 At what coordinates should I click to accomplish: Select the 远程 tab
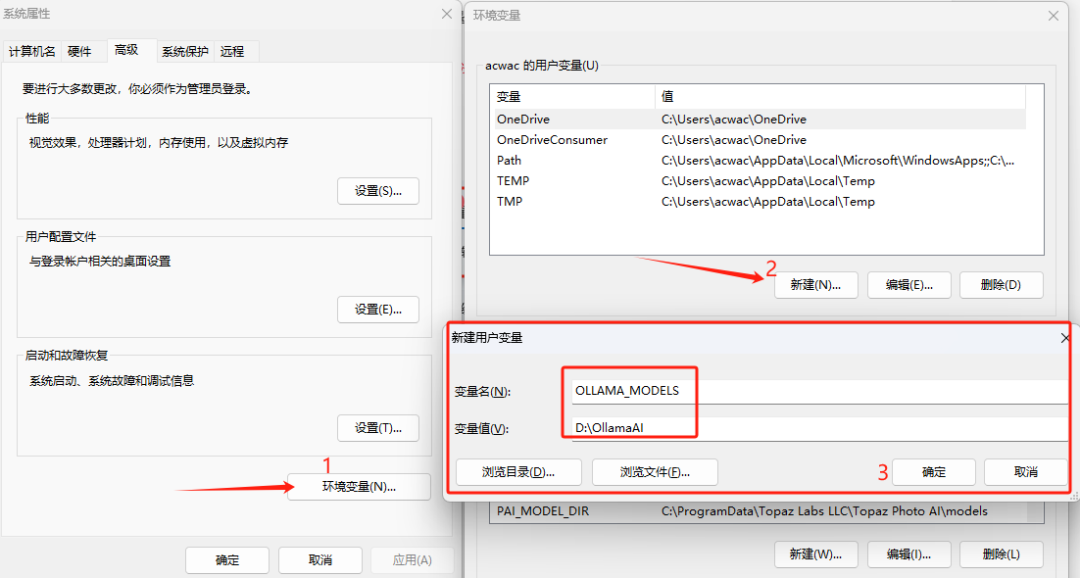pos(232,51)
